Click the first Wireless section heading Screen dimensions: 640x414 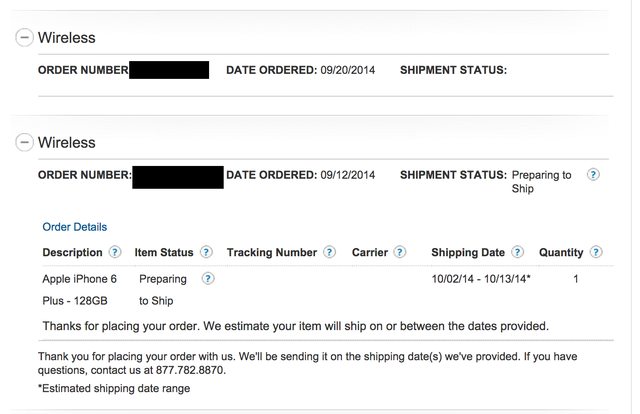pyautogui.click(x=66, y=38)
